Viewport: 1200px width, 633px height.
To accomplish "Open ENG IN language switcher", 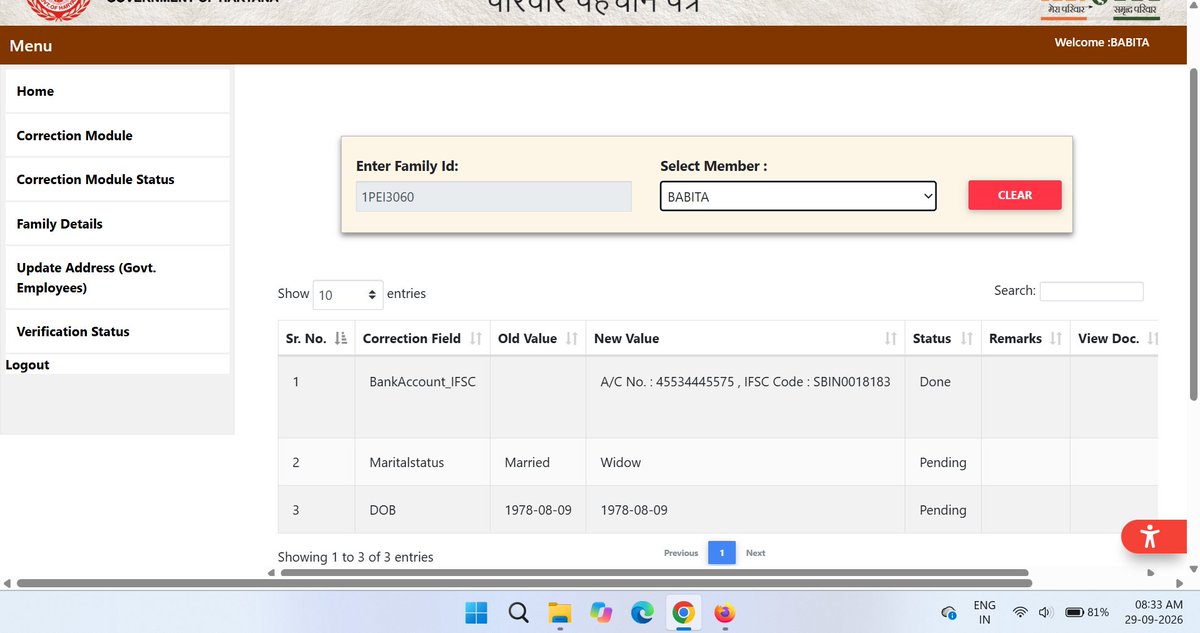I will [x=984, y=612].
